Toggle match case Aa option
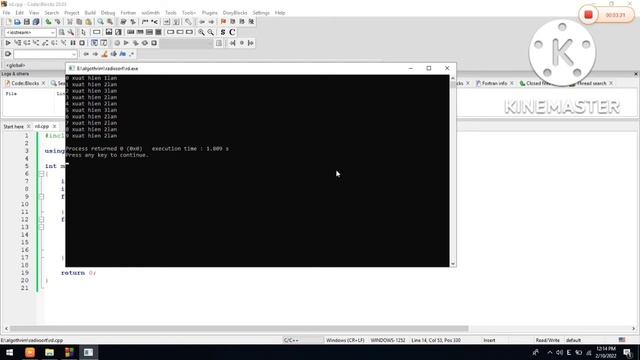This screenshot has height=360, width=640. [122, 54]
